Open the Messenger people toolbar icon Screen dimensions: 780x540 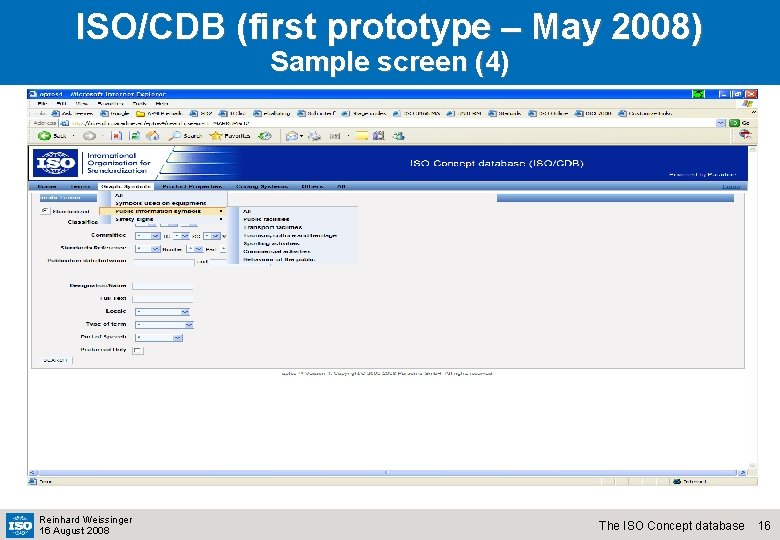(398, 135)
